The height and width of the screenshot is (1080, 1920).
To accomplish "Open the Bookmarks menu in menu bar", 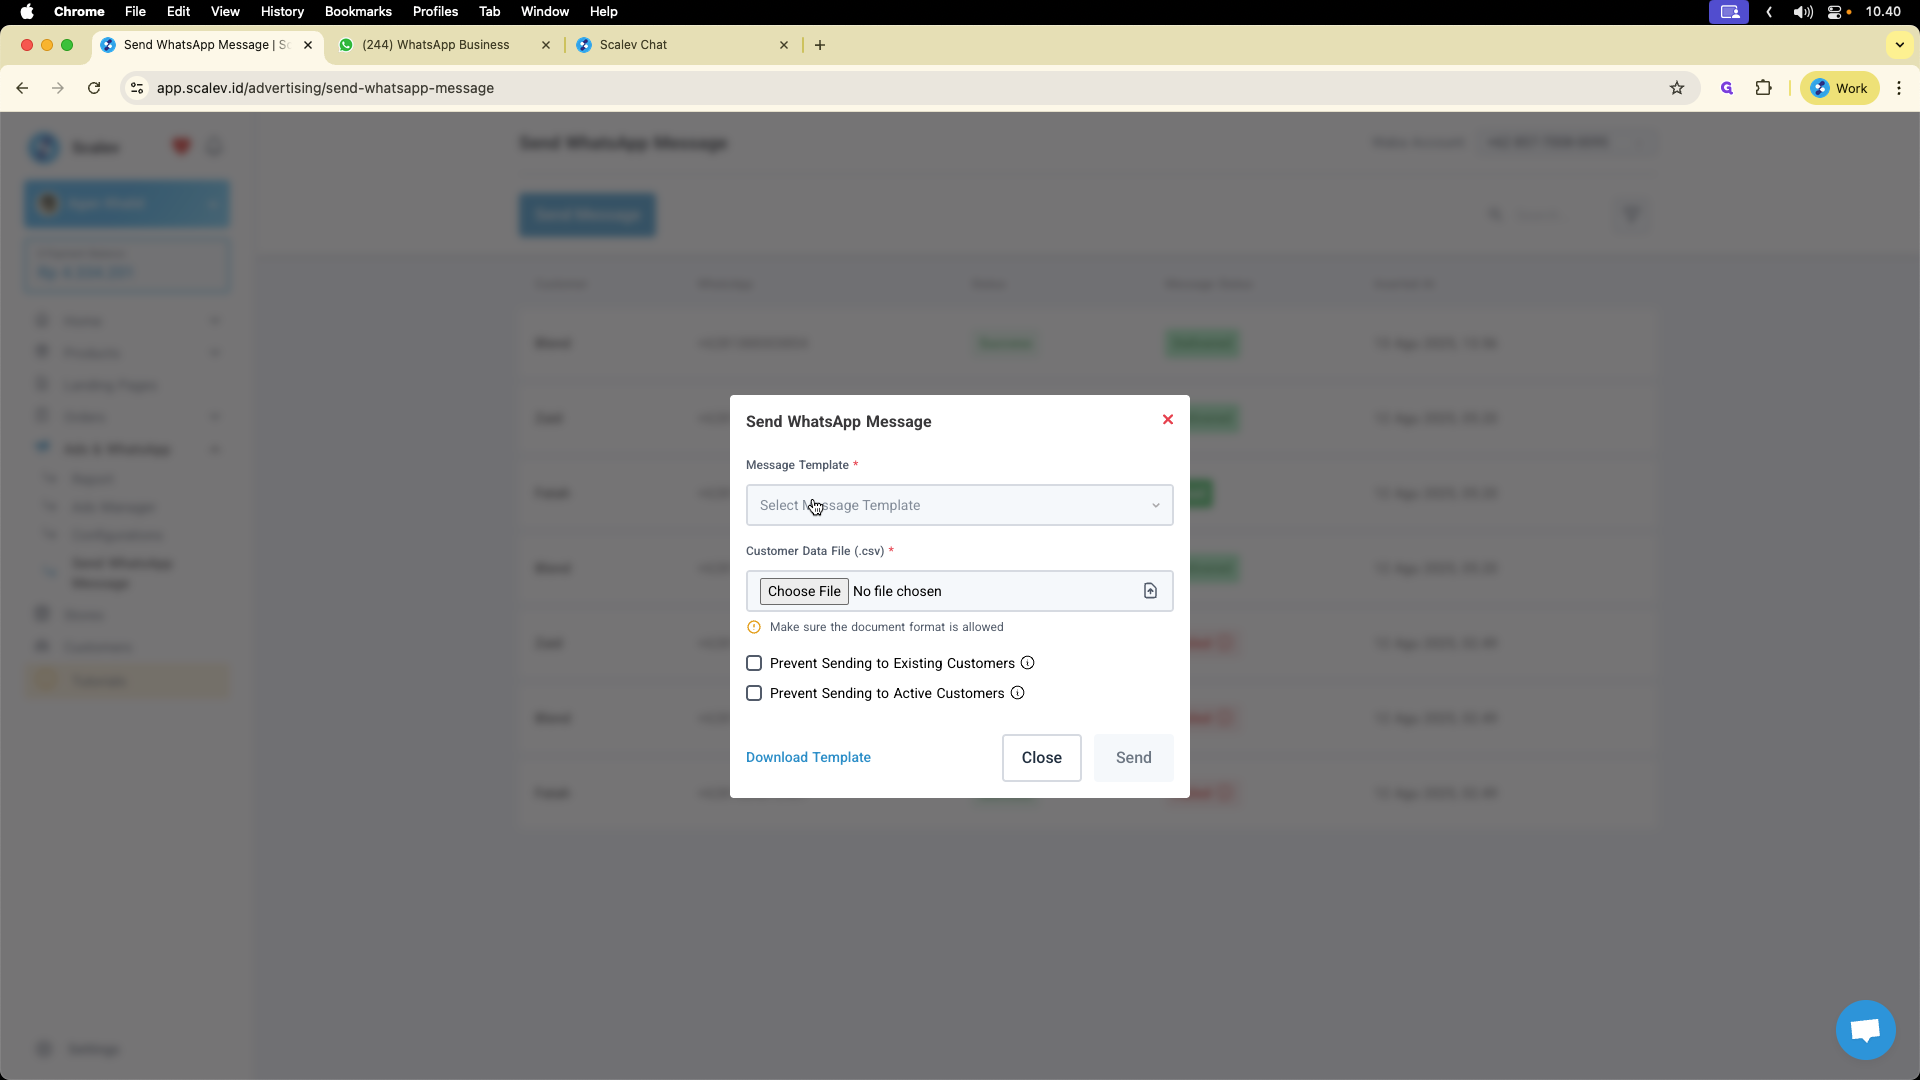I will [358, 11].
